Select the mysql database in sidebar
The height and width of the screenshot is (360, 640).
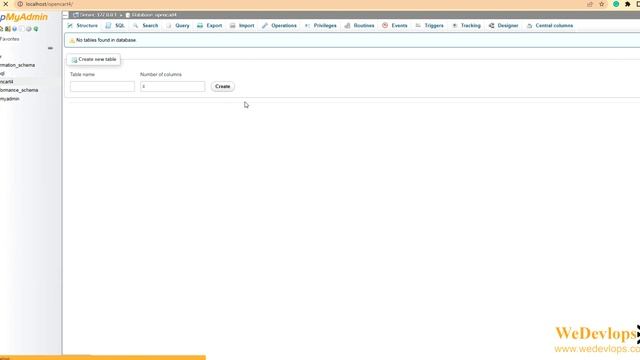tap(2, 73)
